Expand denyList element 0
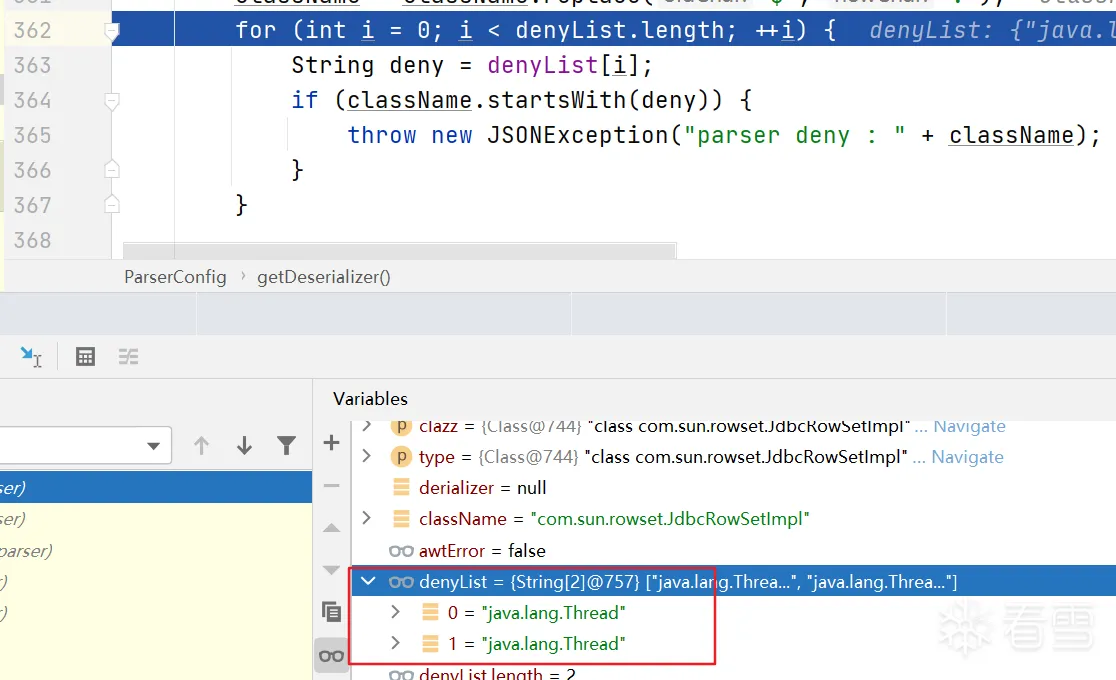1116x680 pixels. point(395,612)
